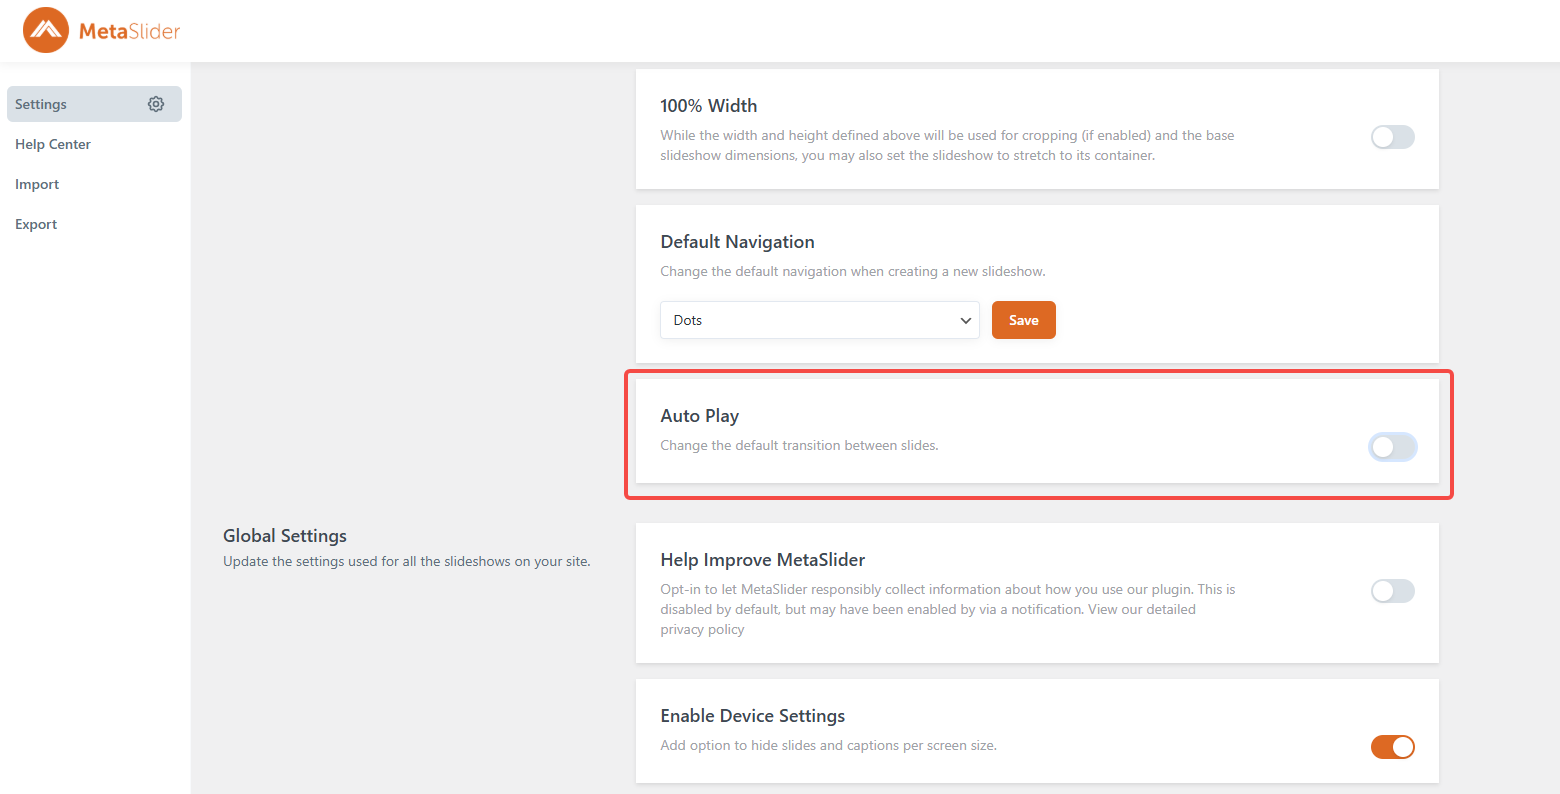This screenshot has height=794, width=1560.
Task: Click the Enable Device Settings heading
Action: tap(752, 716)
